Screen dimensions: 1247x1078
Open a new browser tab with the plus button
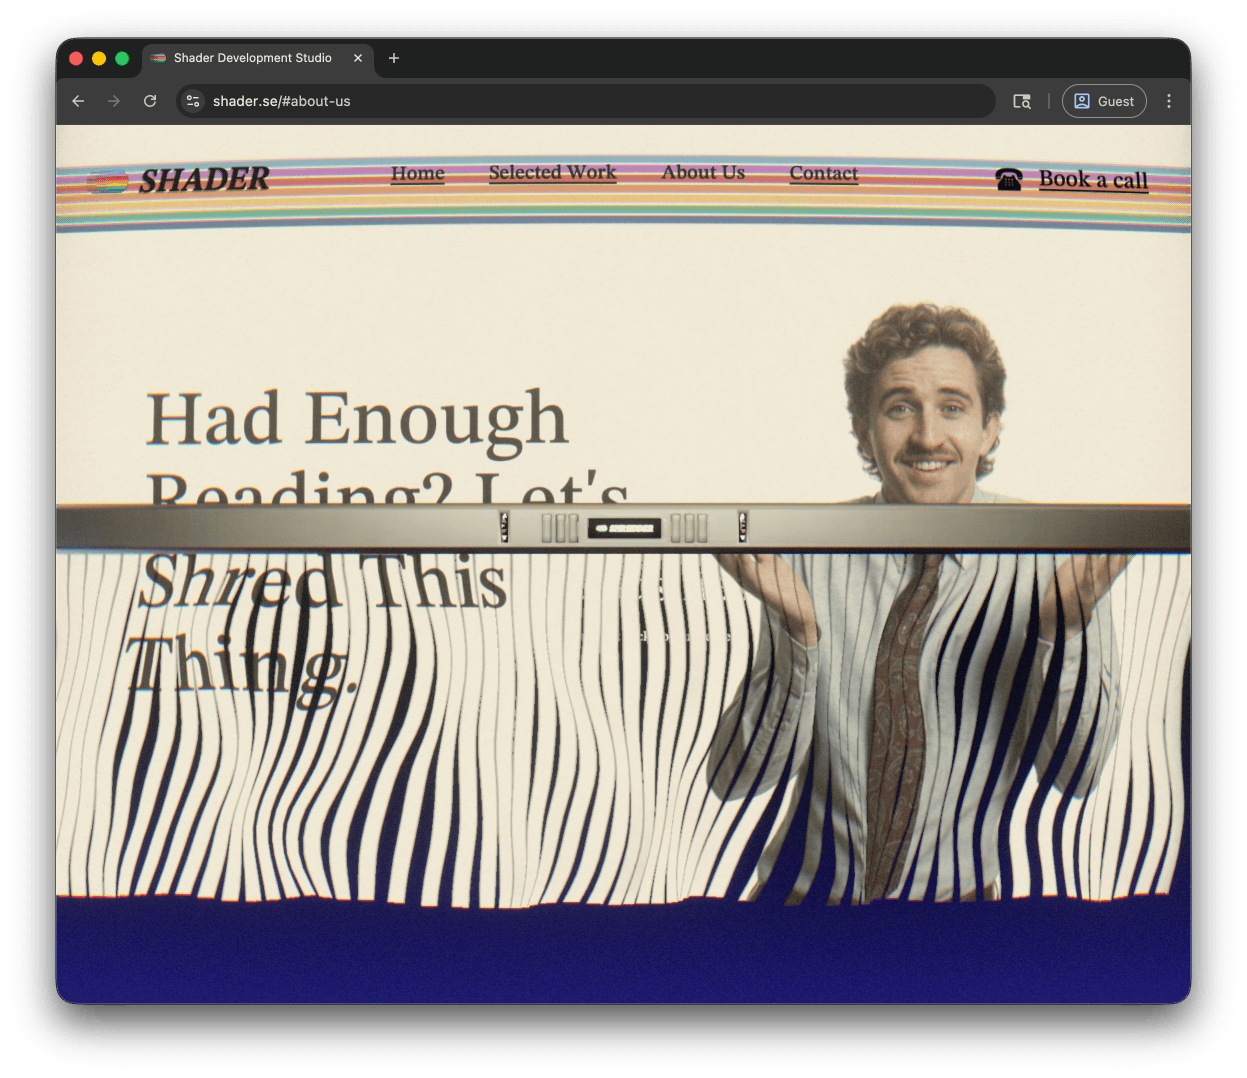[x=393, y=58]
